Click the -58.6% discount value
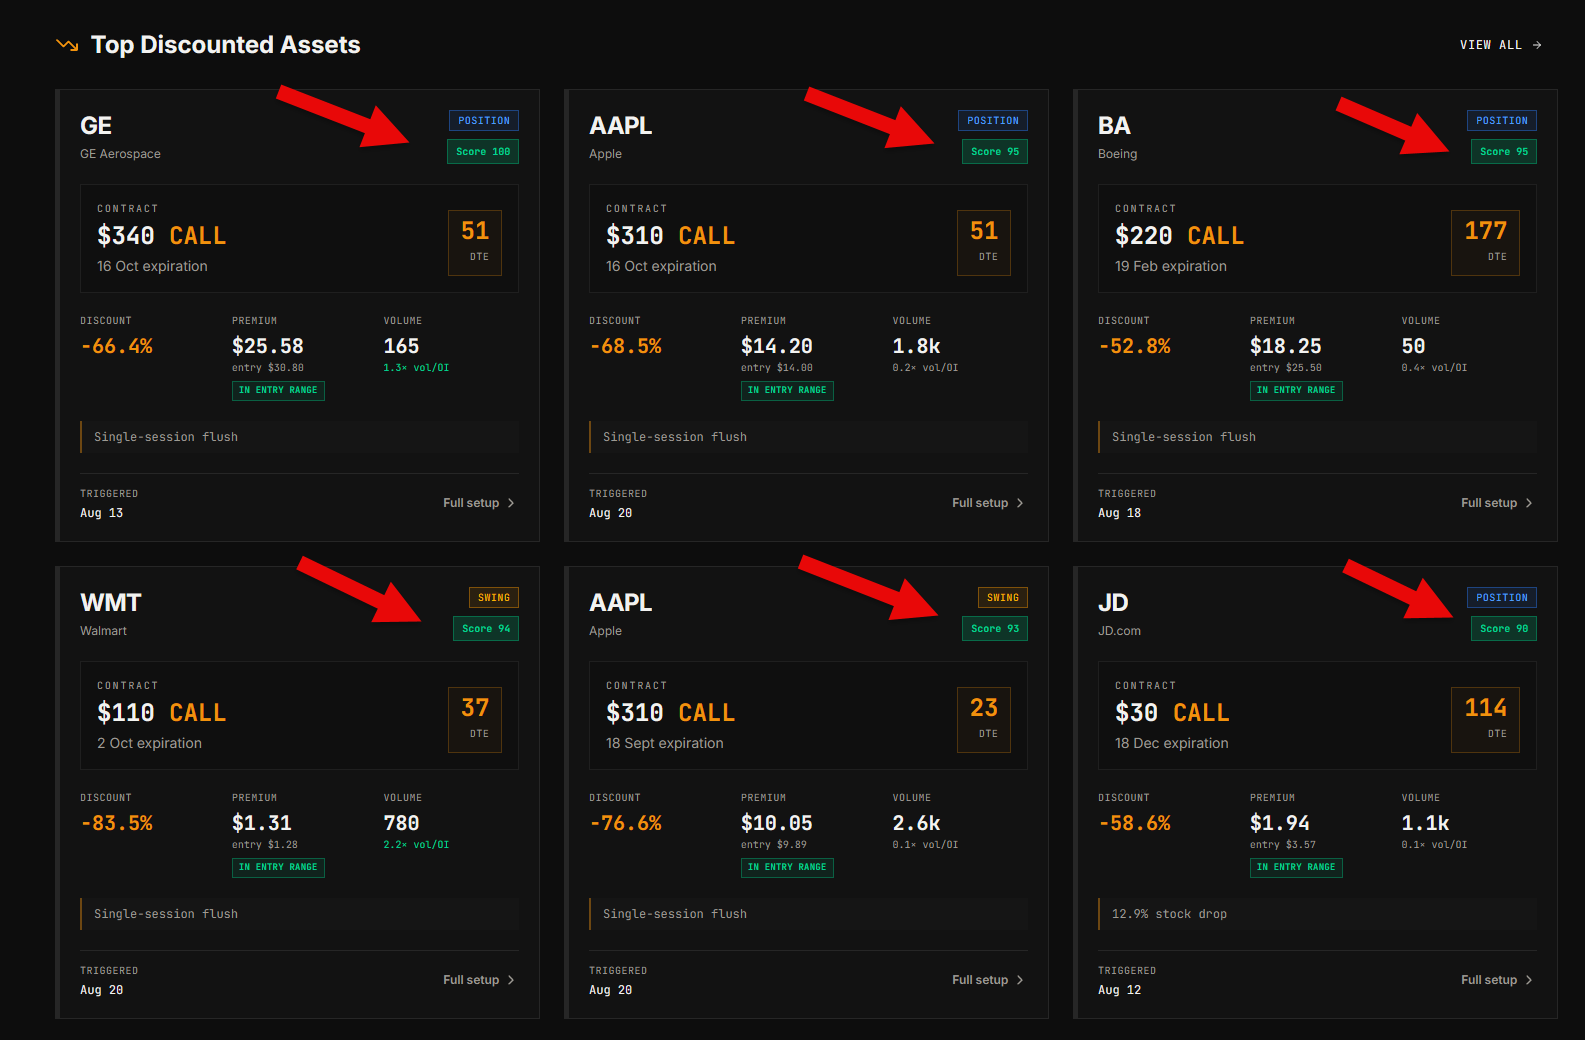 pos(1135,824)
